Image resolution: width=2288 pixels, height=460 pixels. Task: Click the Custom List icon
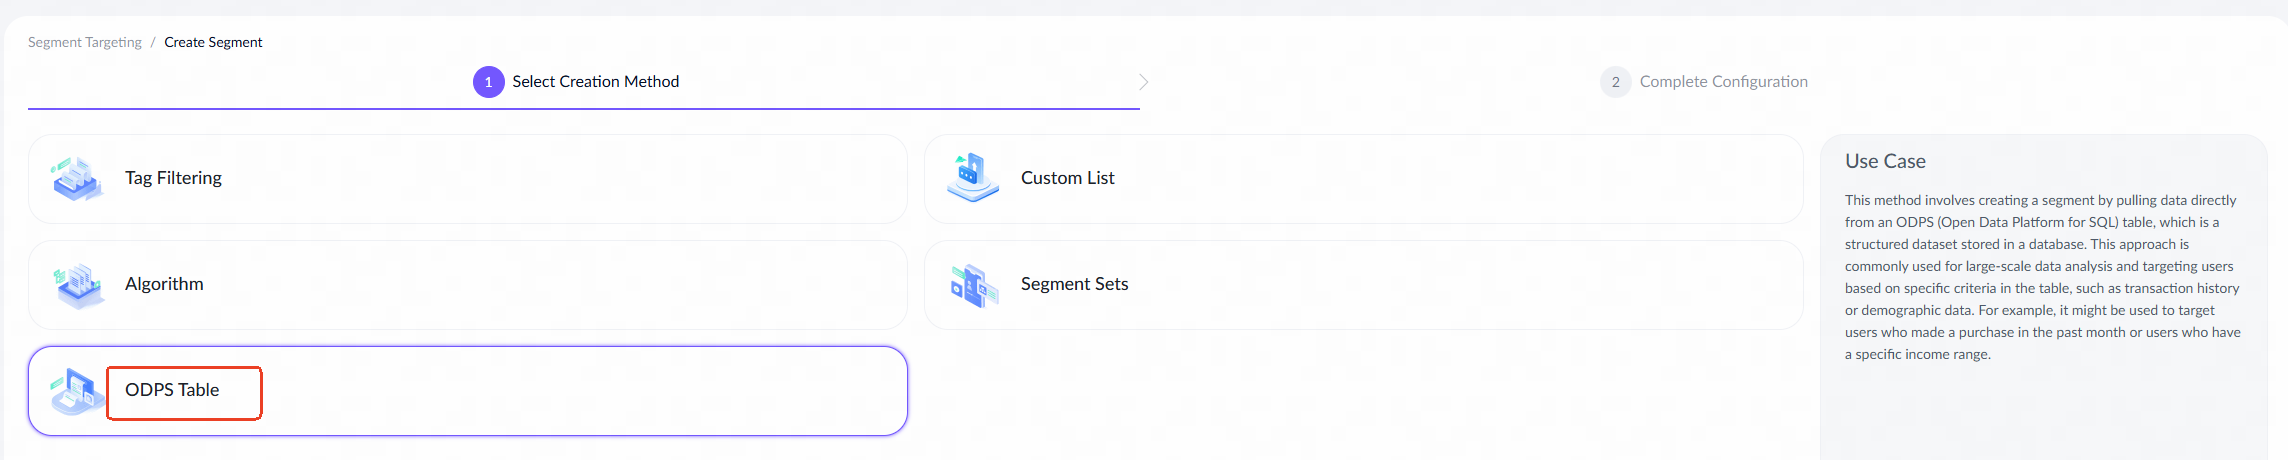click(972, 178)
